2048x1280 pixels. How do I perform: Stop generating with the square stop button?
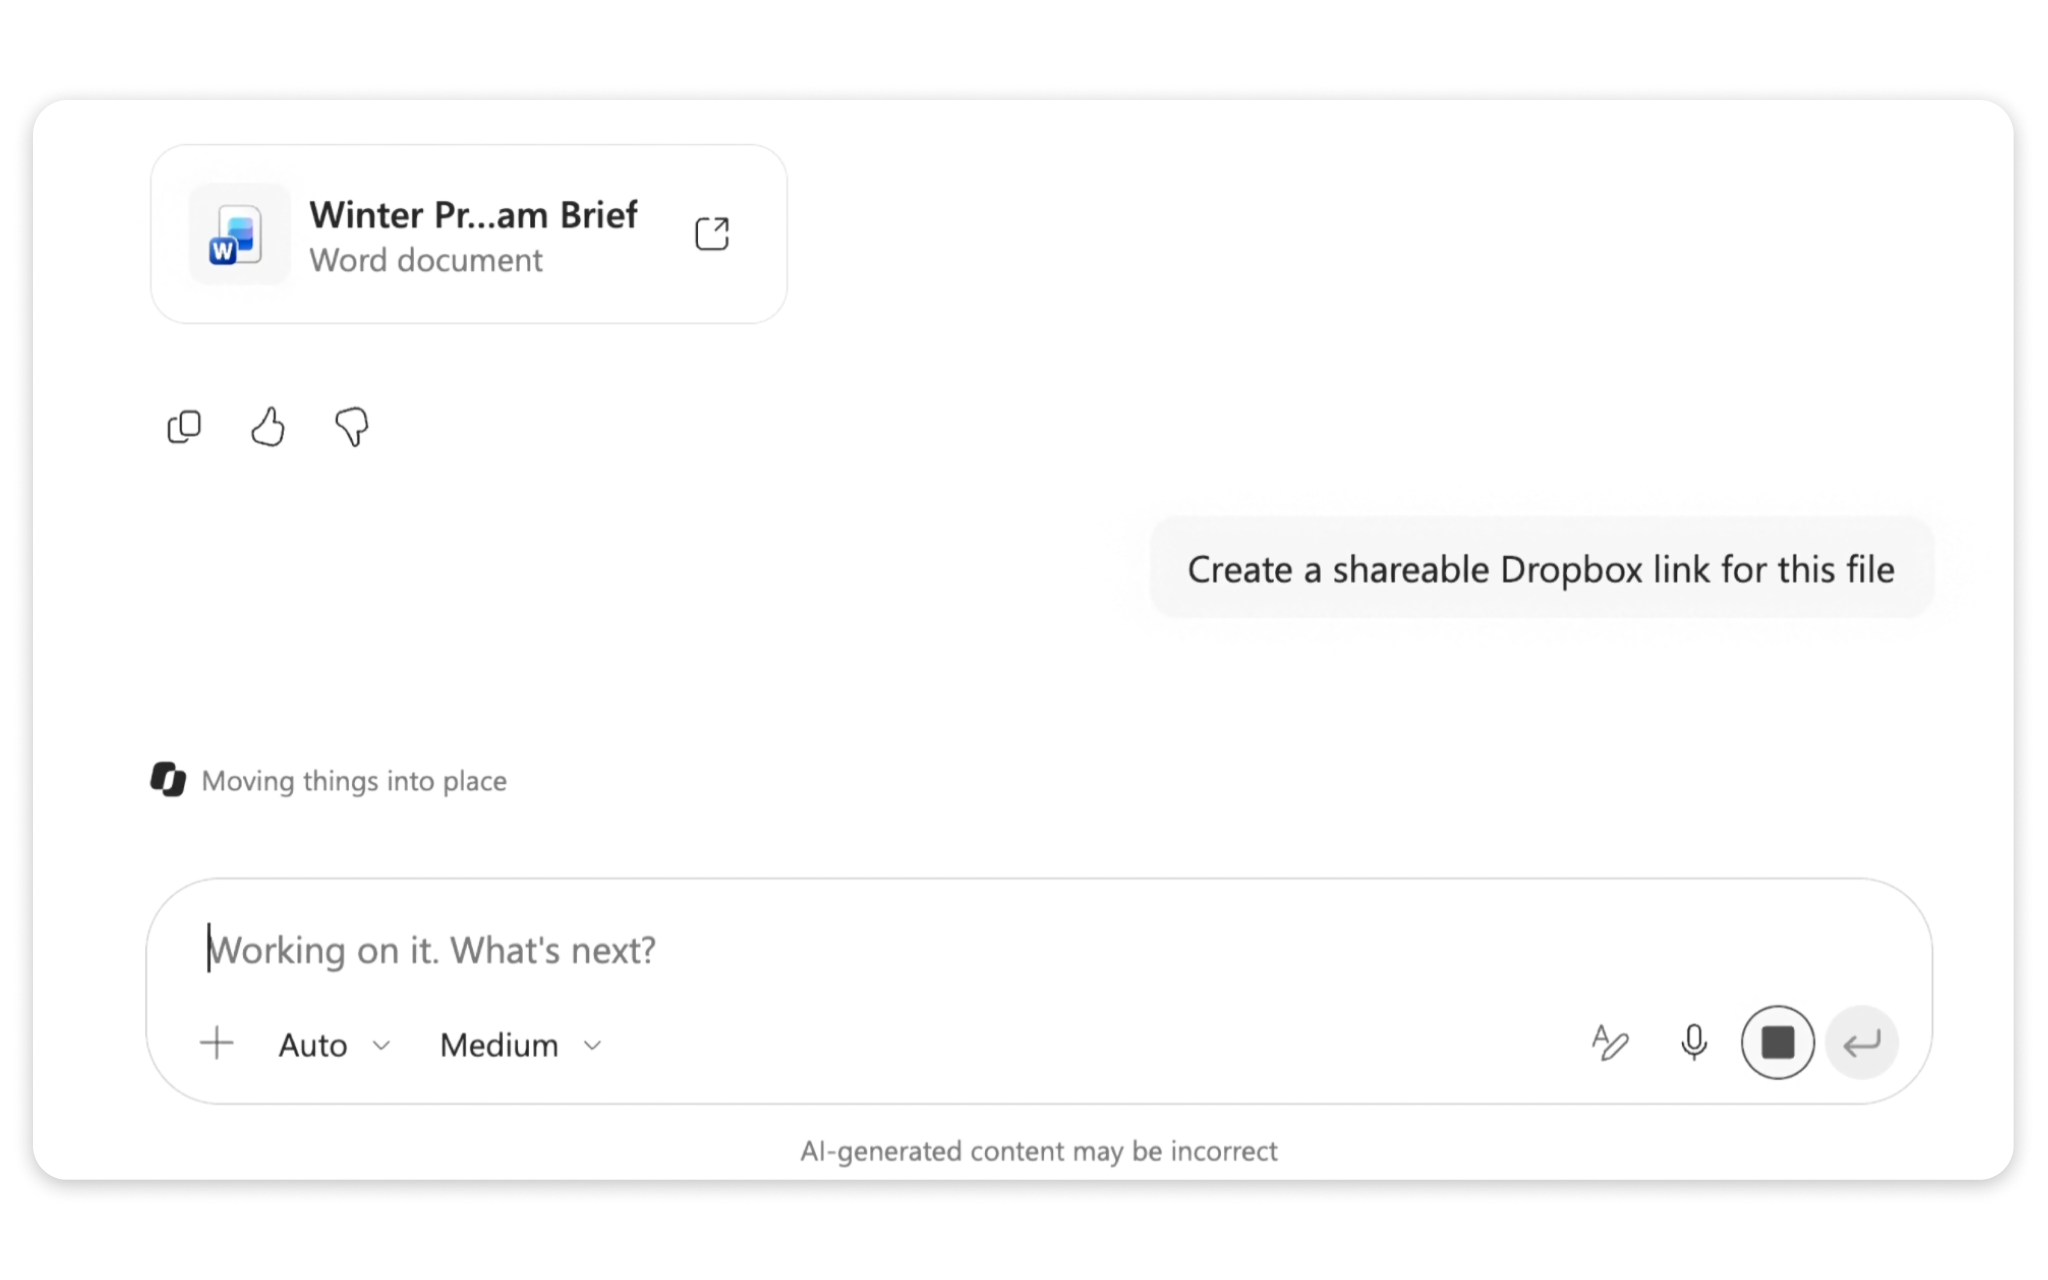click(1777, 1042)
